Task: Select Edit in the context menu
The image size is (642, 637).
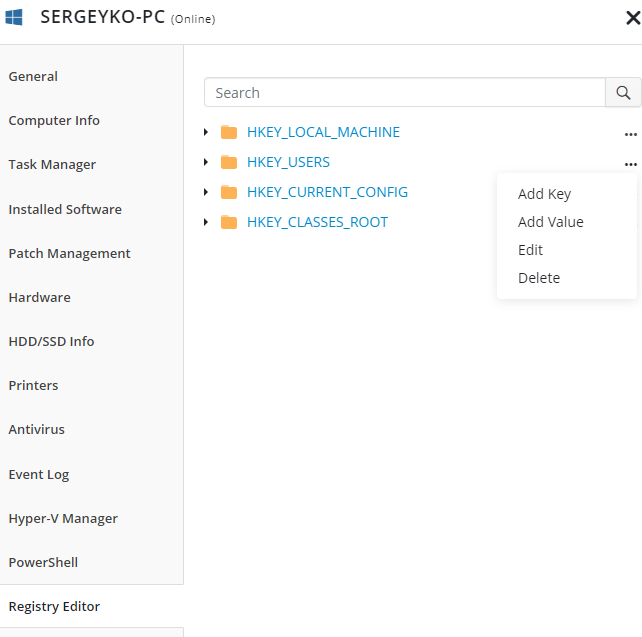Action: click(530, 250)
